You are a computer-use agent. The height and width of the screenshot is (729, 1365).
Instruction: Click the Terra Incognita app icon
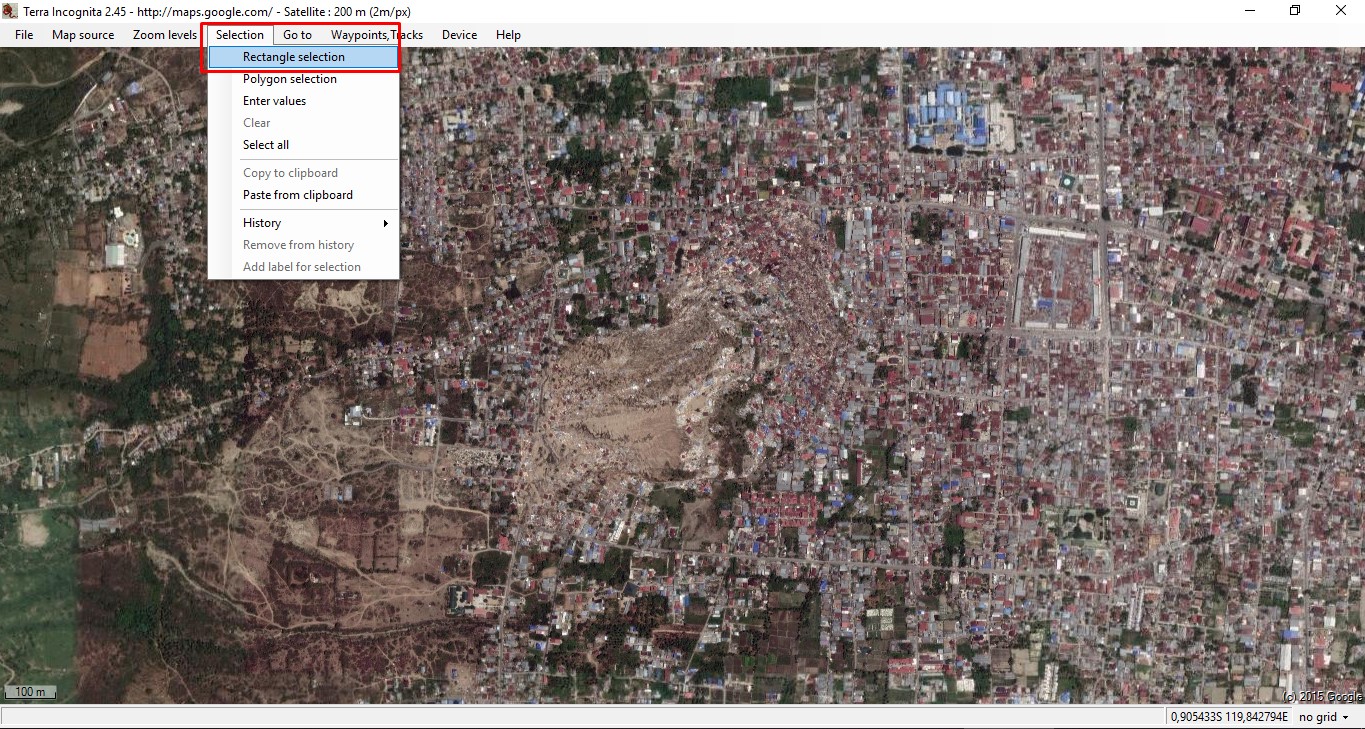(x=10, y=11)
